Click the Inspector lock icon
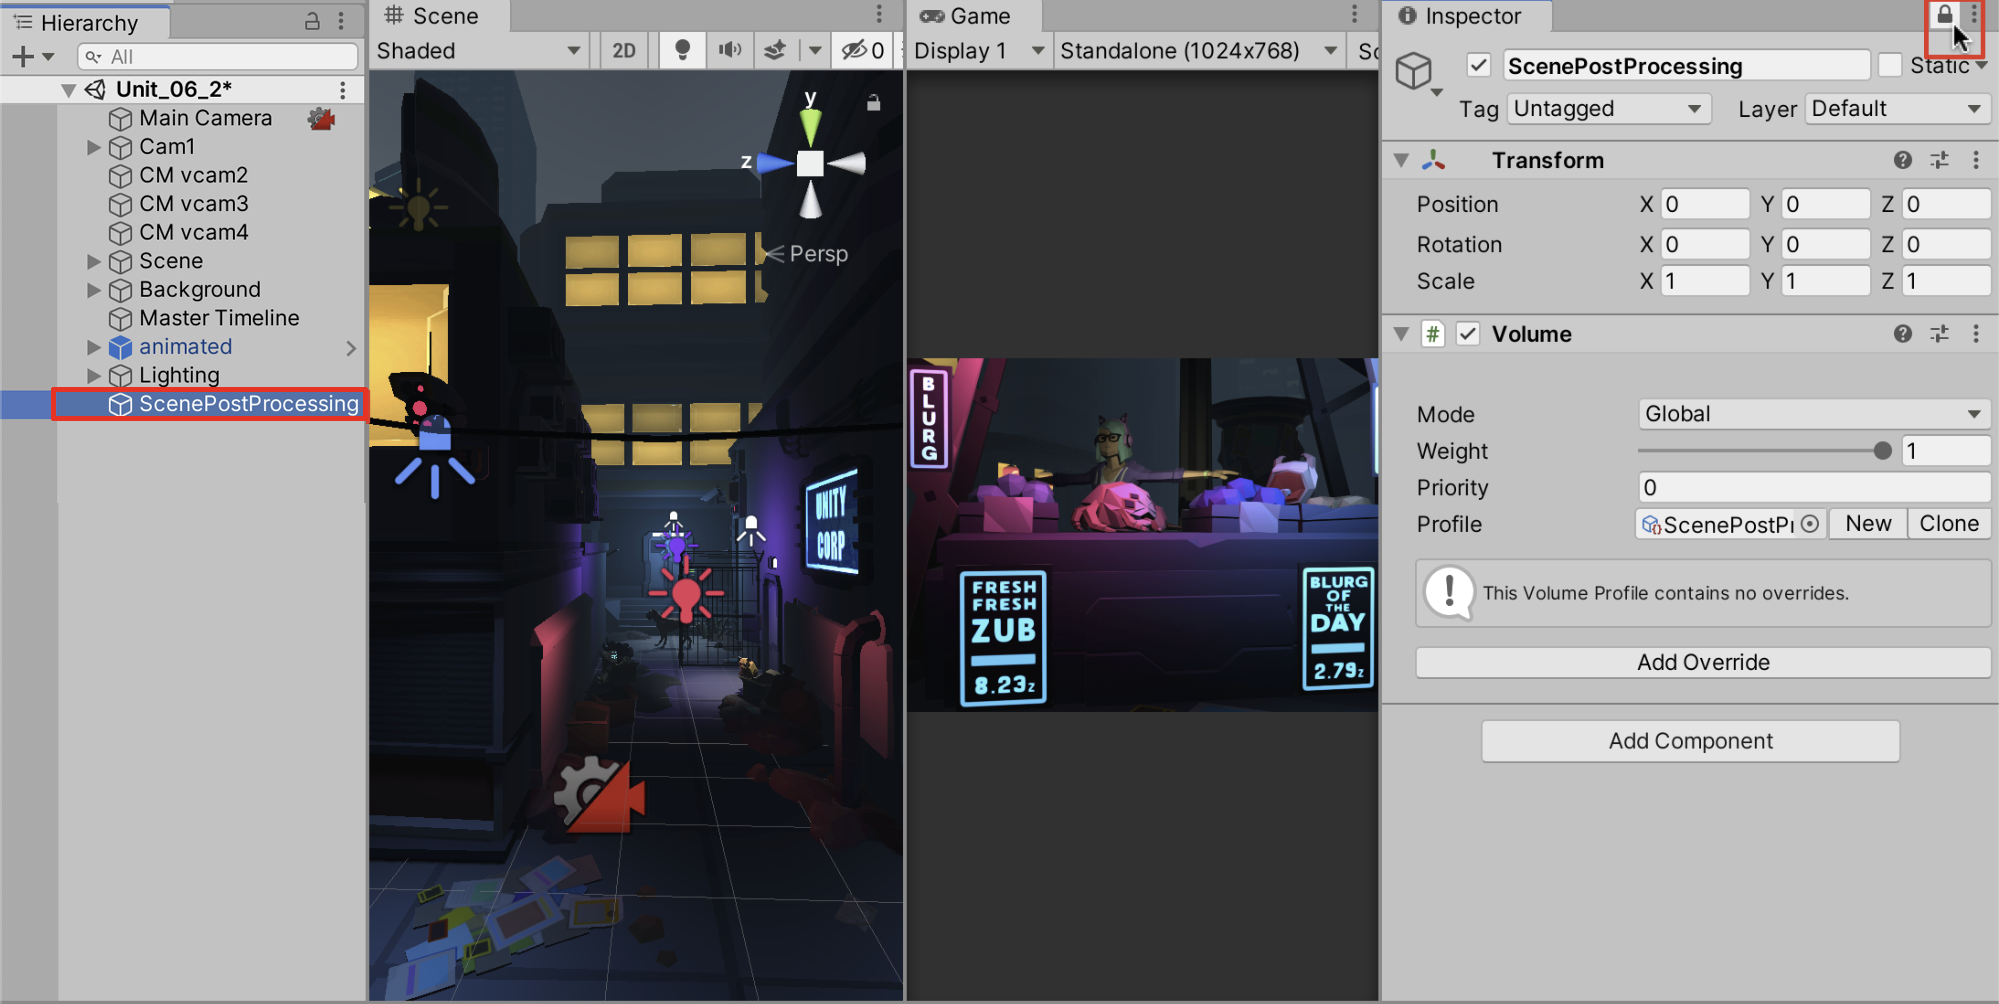 1944,15
